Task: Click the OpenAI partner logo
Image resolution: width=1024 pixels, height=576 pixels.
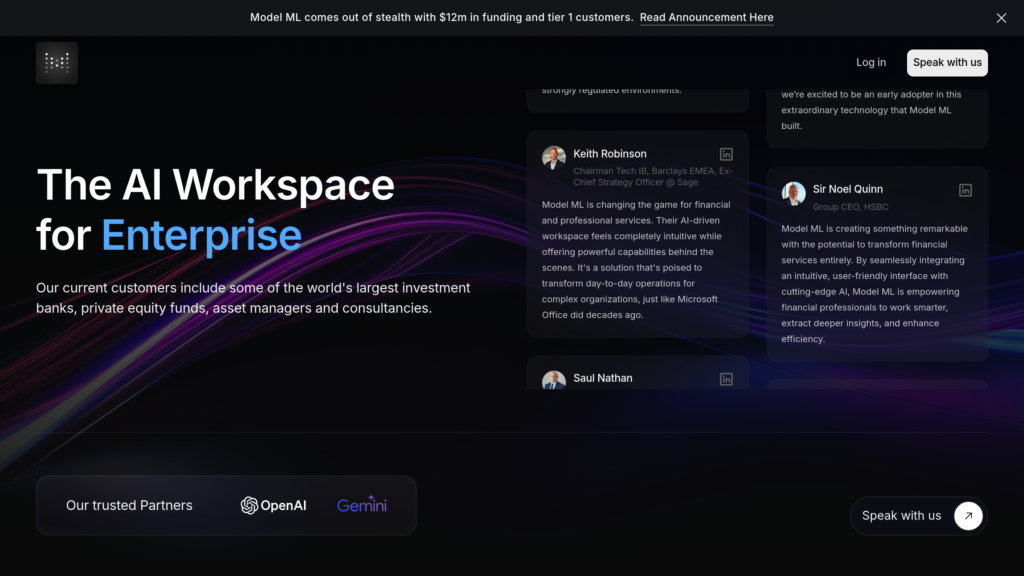Action: (273, 505)
